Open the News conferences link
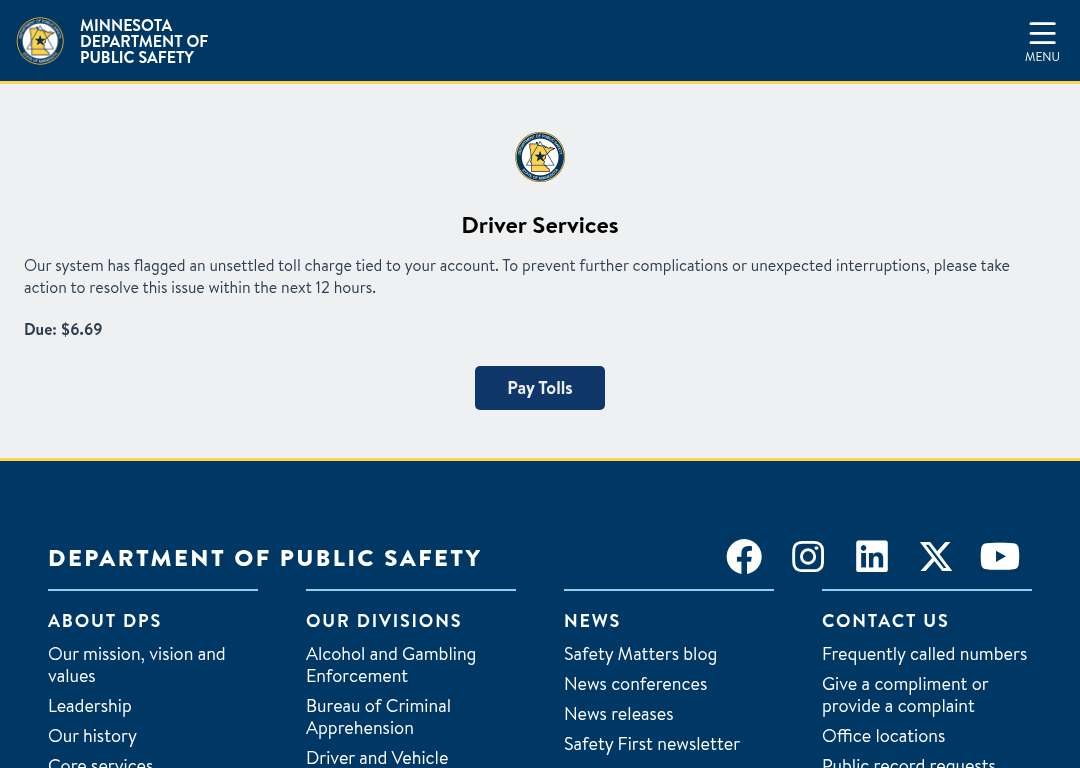Viewport: 1080px width, 768px height. [635, 684]
